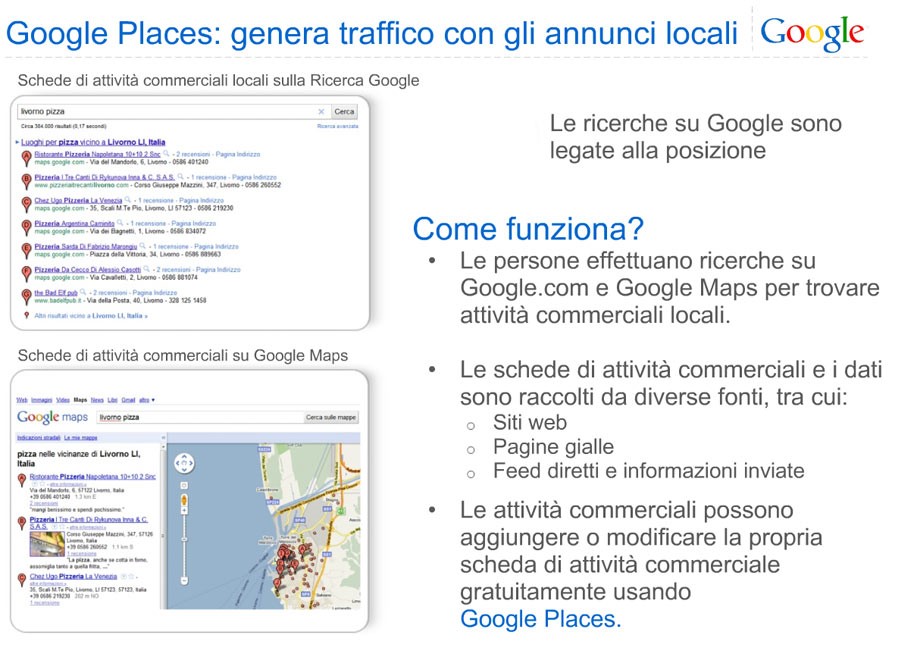Screen dimensions: 900x654
Task: Open 'Le mie mappe' link
Action: click(x=81, y=438)
